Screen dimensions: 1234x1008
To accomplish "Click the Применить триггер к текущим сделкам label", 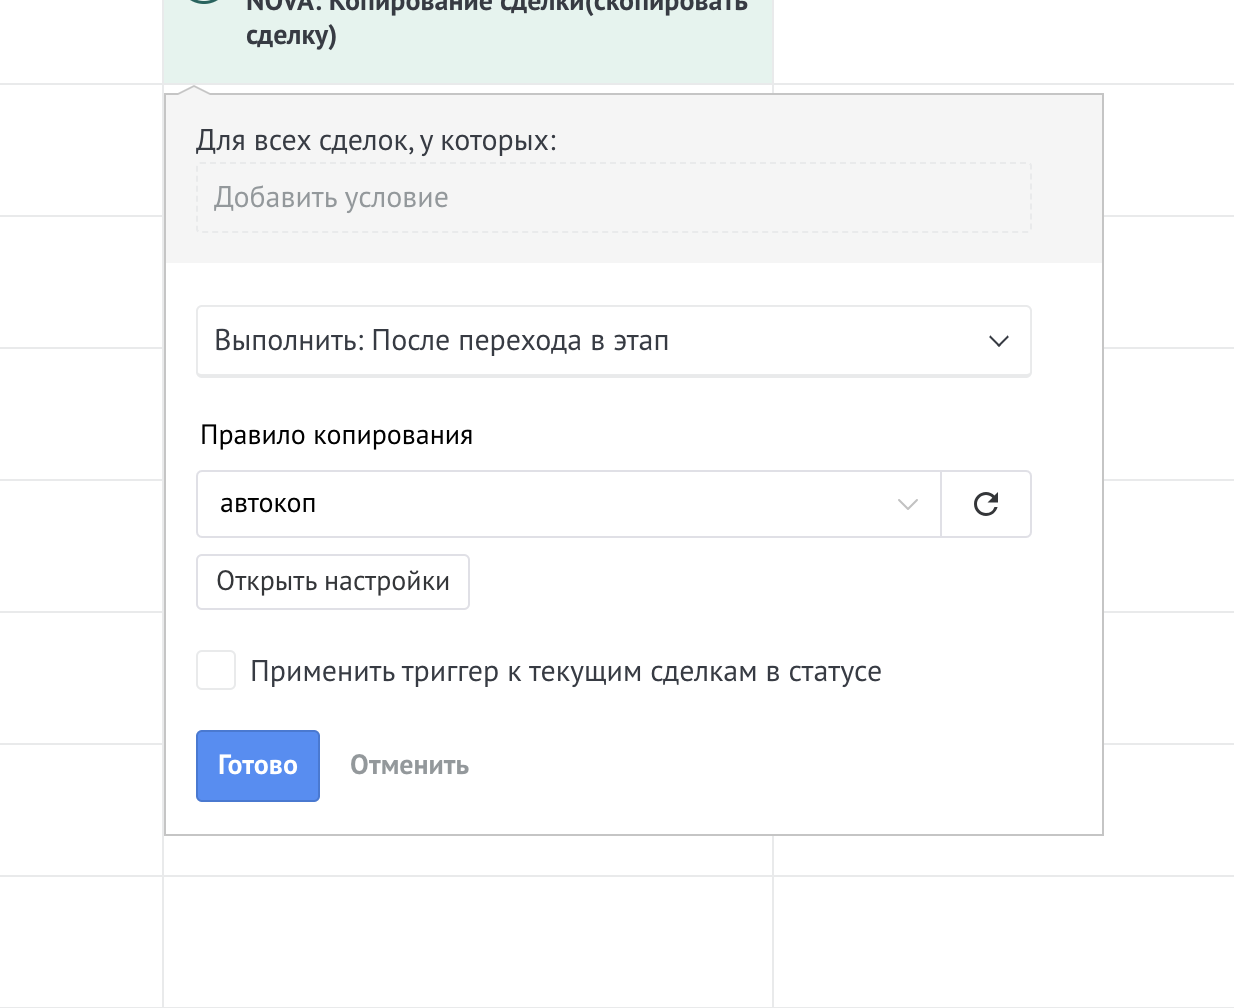I will (565, 672).
